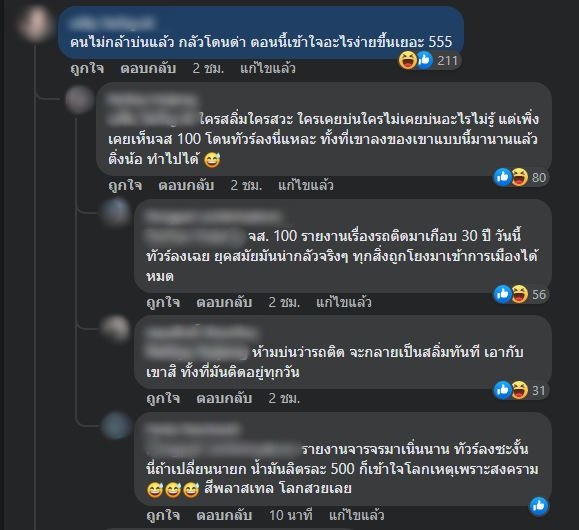Open แก้ไขแล้ว on the 30 ปี comment

click(x=344, y=302)
